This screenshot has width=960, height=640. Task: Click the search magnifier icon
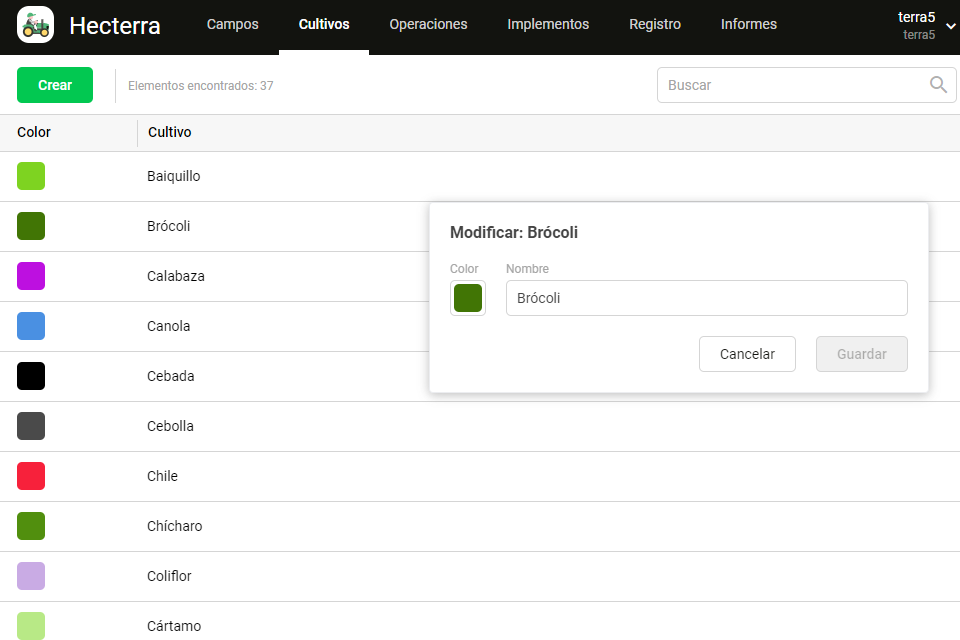click(x=938, y=85)
